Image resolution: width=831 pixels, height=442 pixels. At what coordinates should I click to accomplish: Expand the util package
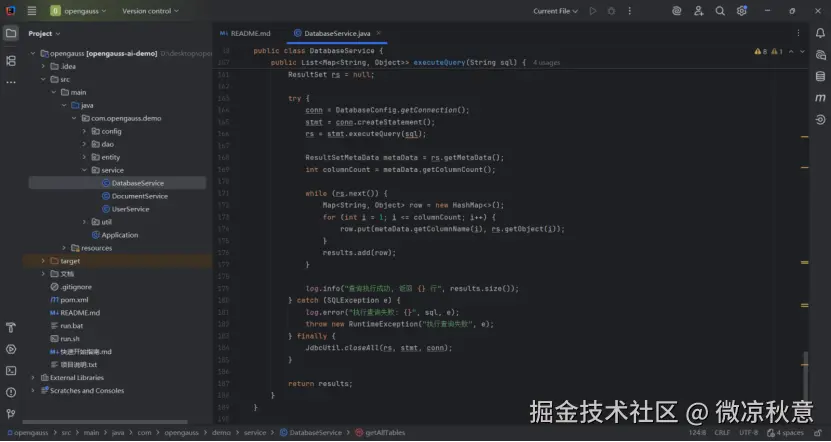point(84,222)
